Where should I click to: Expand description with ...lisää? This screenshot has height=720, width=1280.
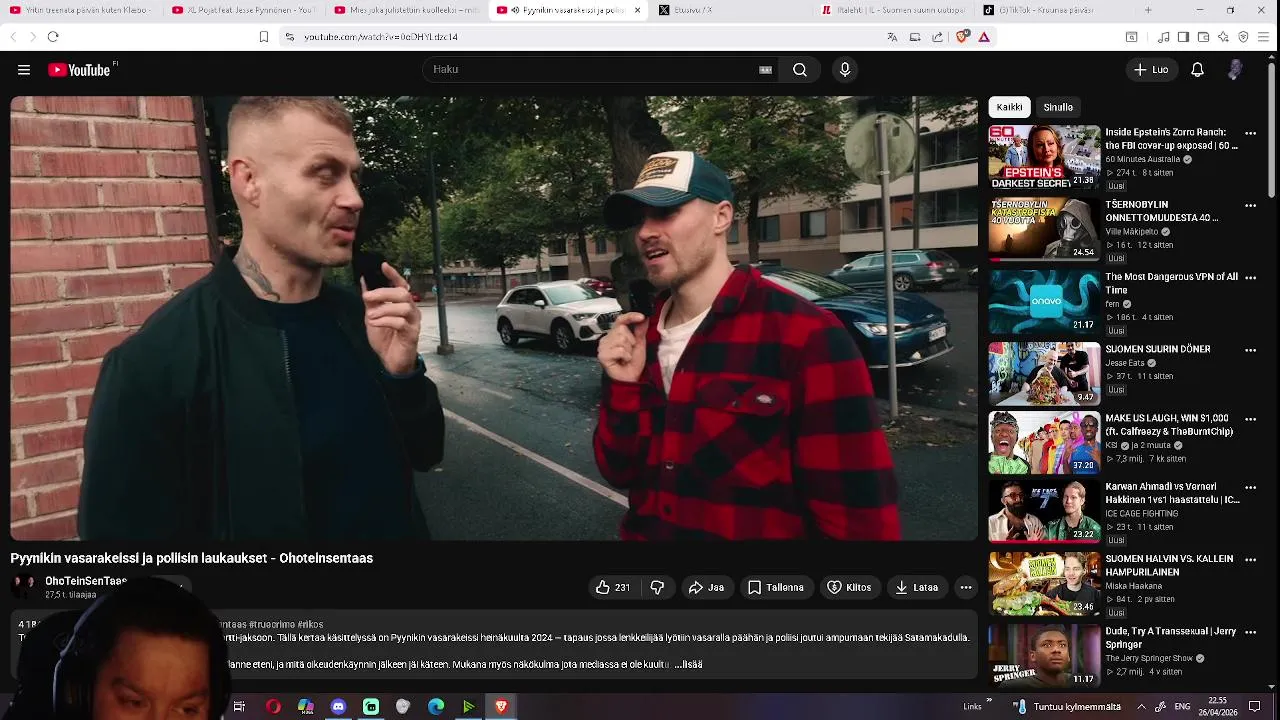pos(688,664)
